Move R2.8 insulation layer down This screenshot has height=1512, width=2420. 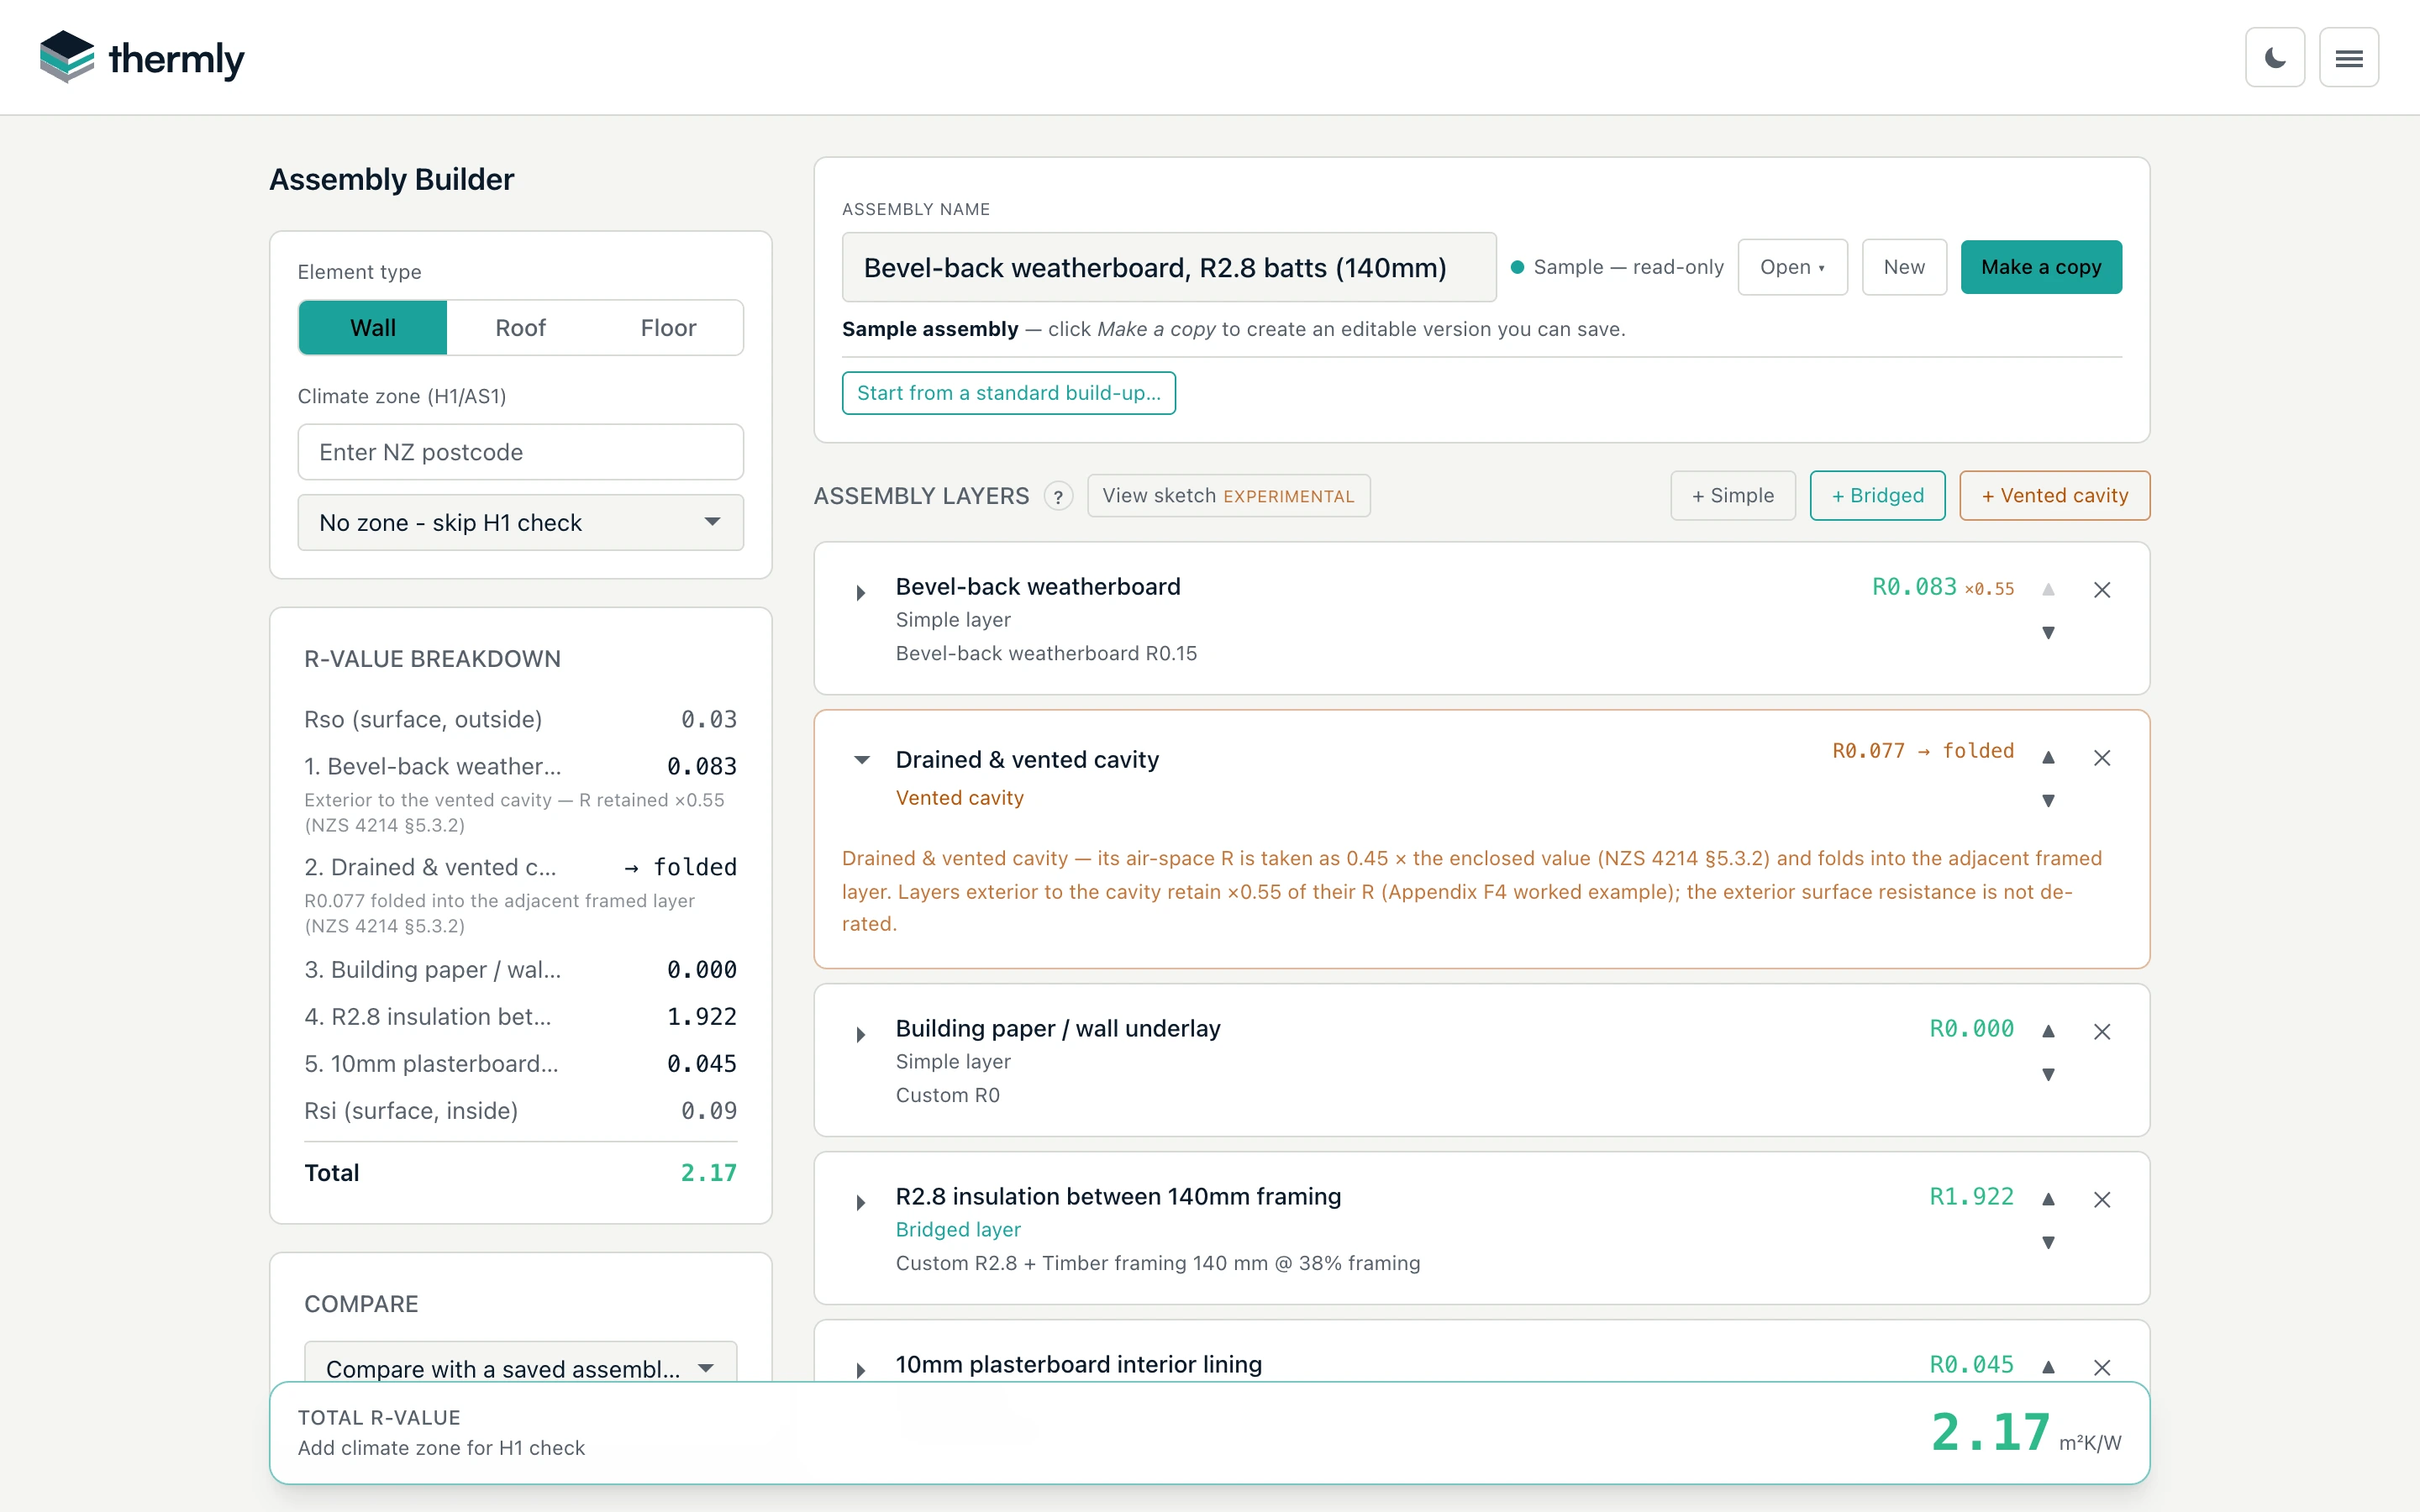(x=2048, y=1243)
